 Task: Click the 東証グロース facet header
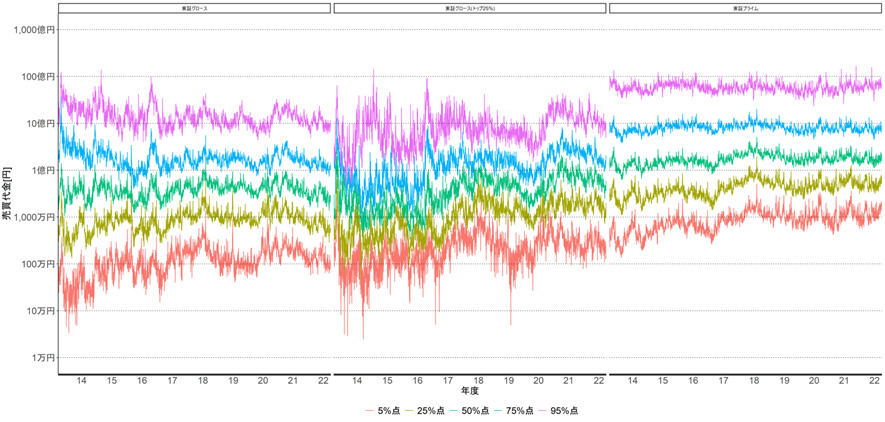pyautogui.click(x=194, y=8)
